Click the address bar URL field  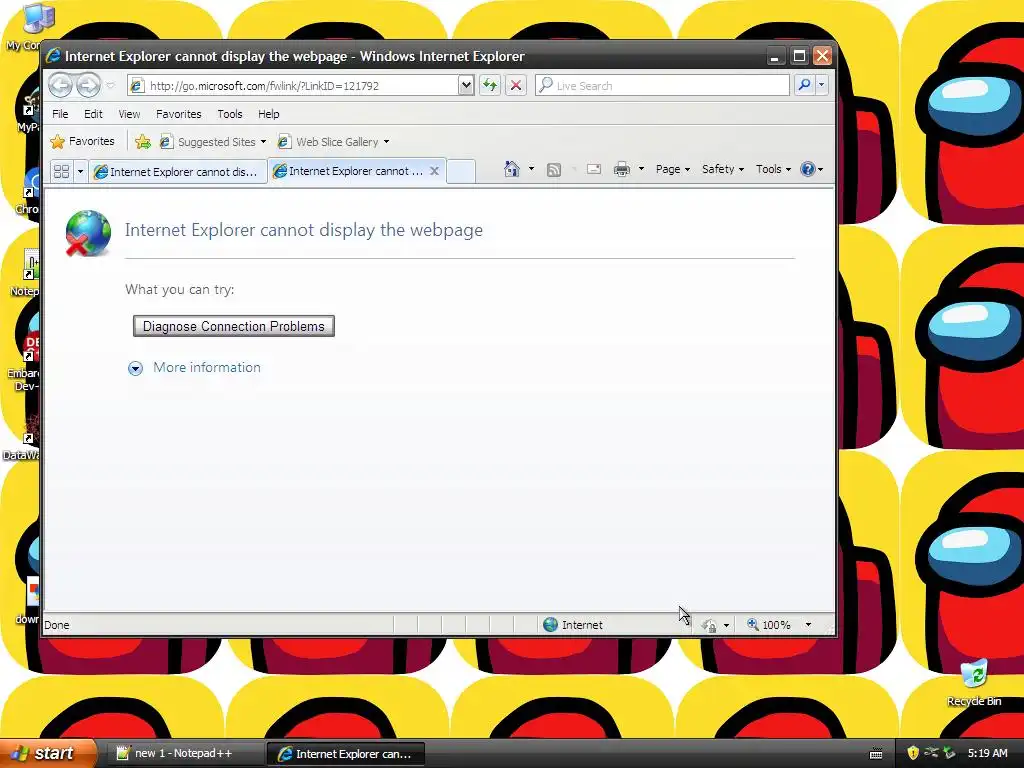click(294, 86)
